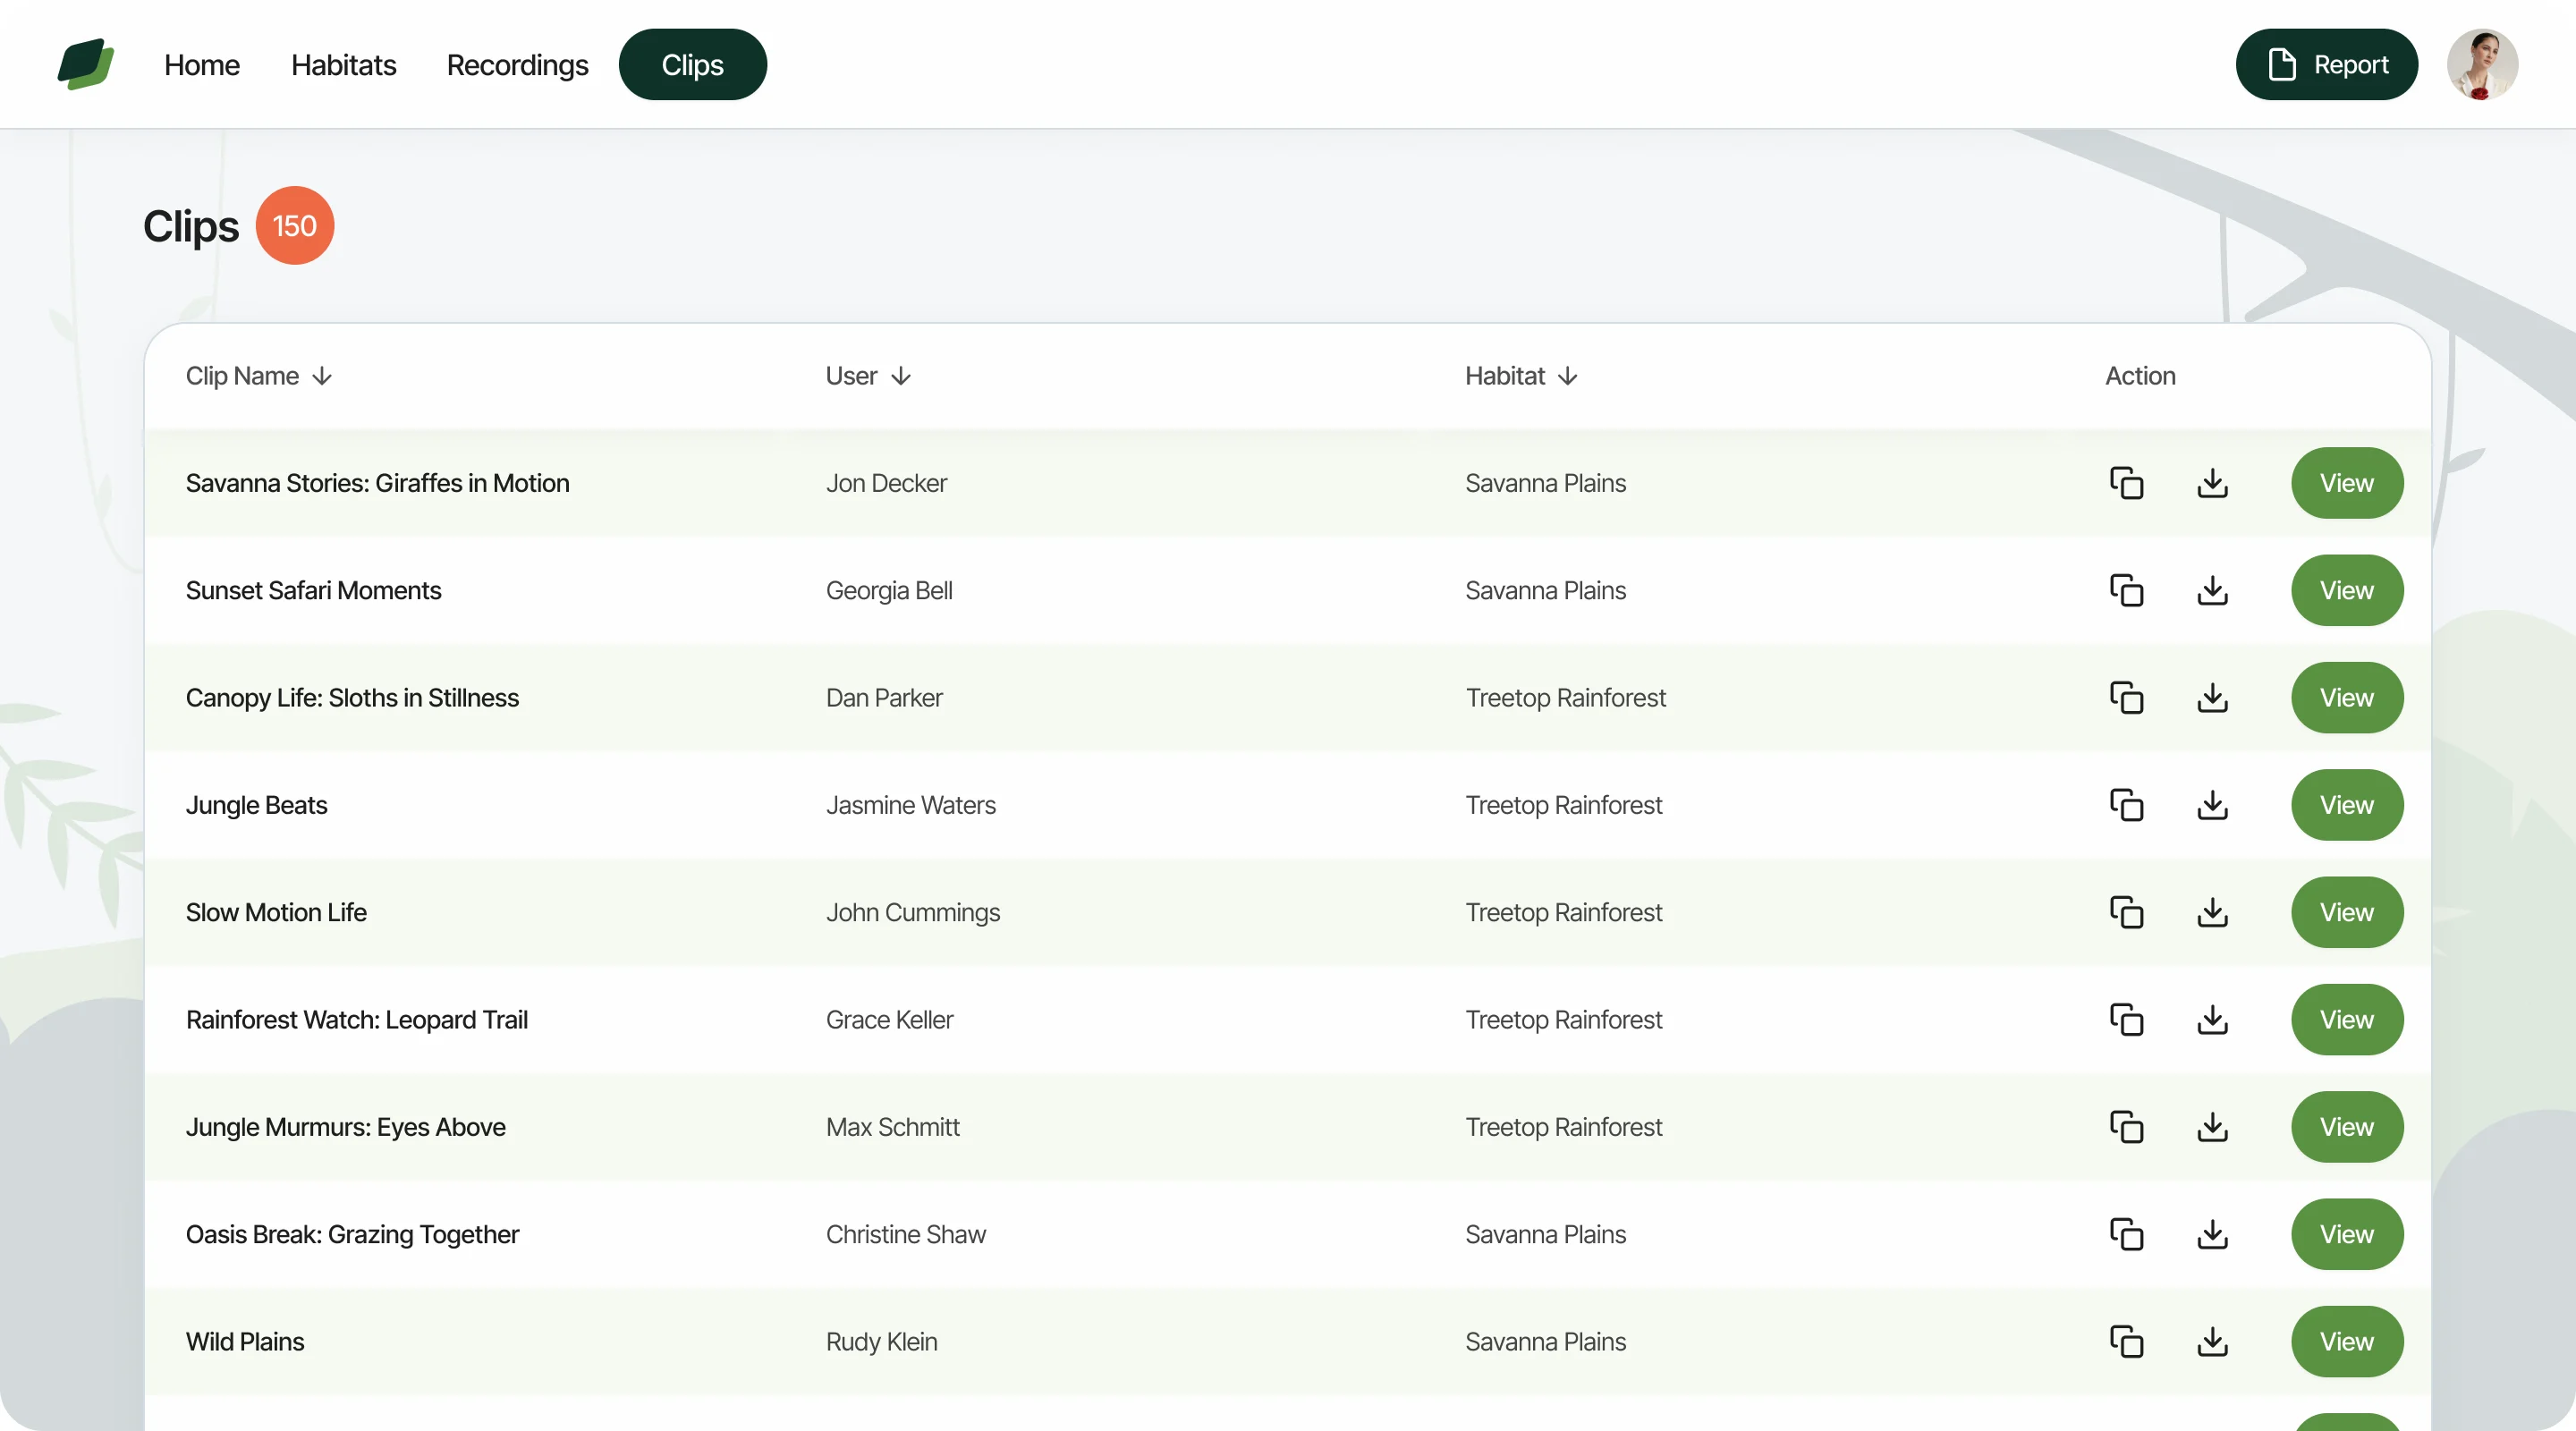2576x1431 pixels.
Task: Copy the Rainforest Watch: Leopard Trail clip
Action: click(2126, 1019)
